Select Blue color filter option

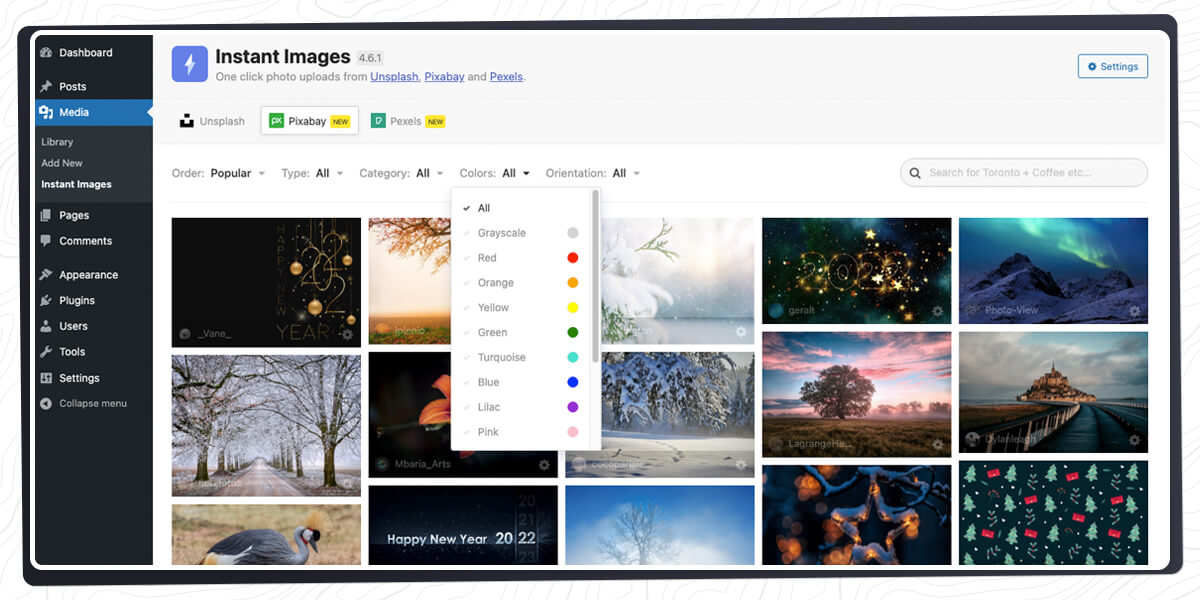point(521,382)
